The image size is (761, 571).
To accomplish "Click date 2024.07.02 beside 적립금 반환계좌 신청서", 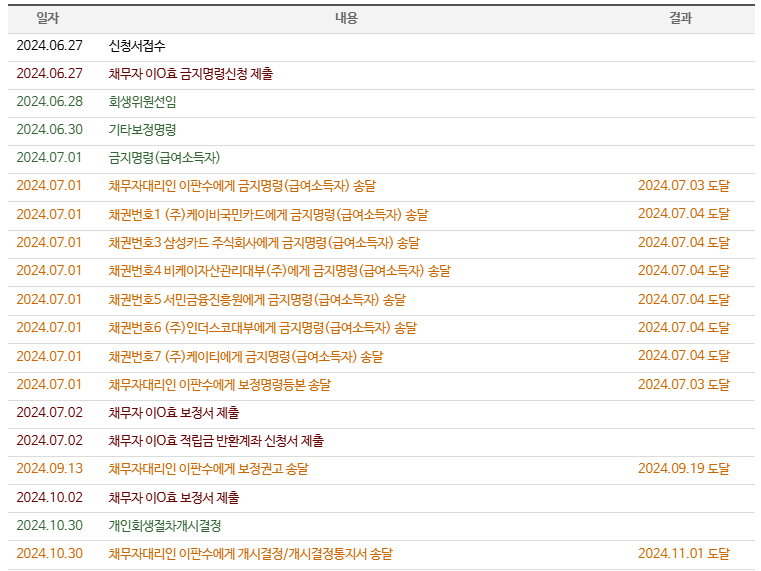I will [x=50, y=441].
